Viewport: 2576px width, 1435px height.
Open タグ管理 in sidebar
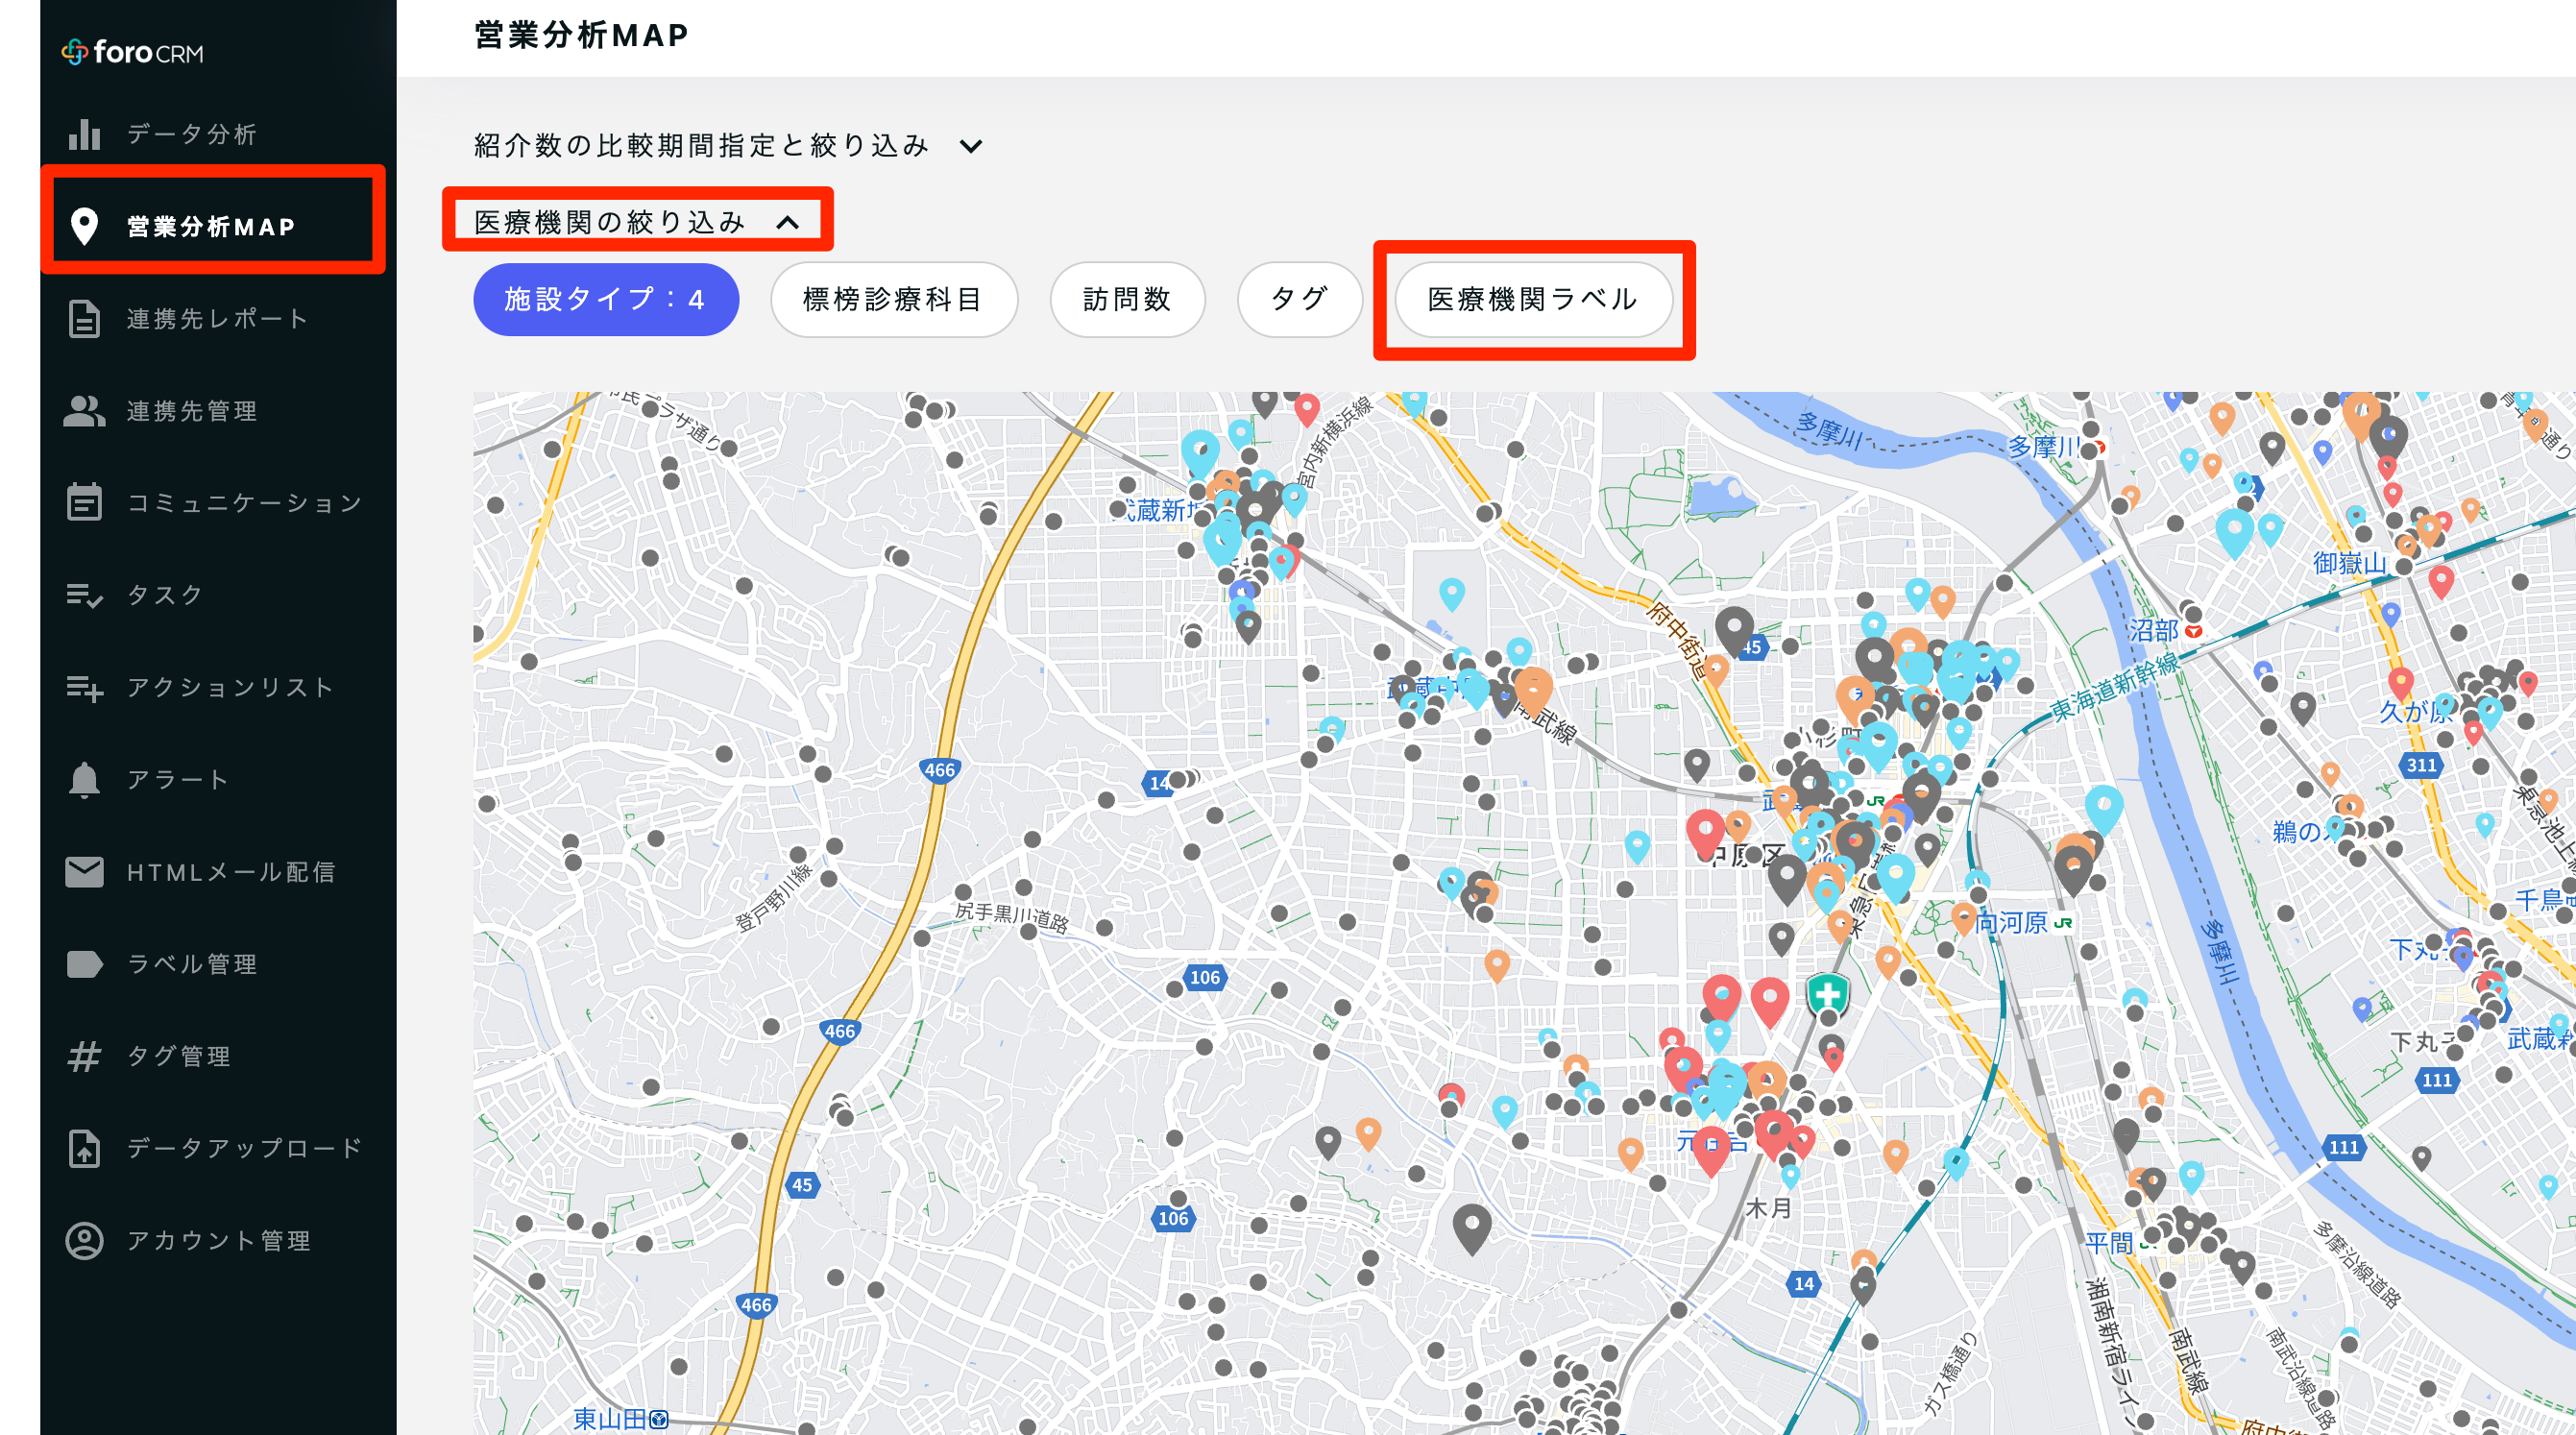click(179, 1056)
